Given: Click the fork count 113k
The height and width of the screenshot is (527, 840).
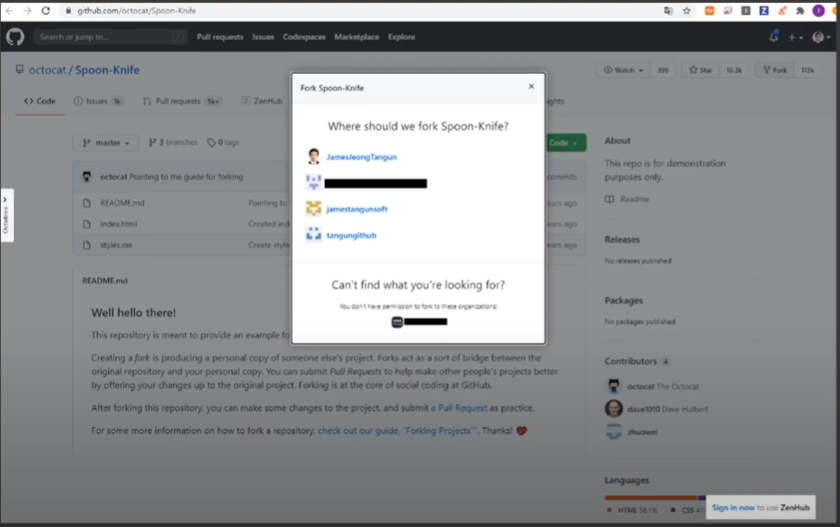Looking at the screenshot, I should [x=807, y=70].
